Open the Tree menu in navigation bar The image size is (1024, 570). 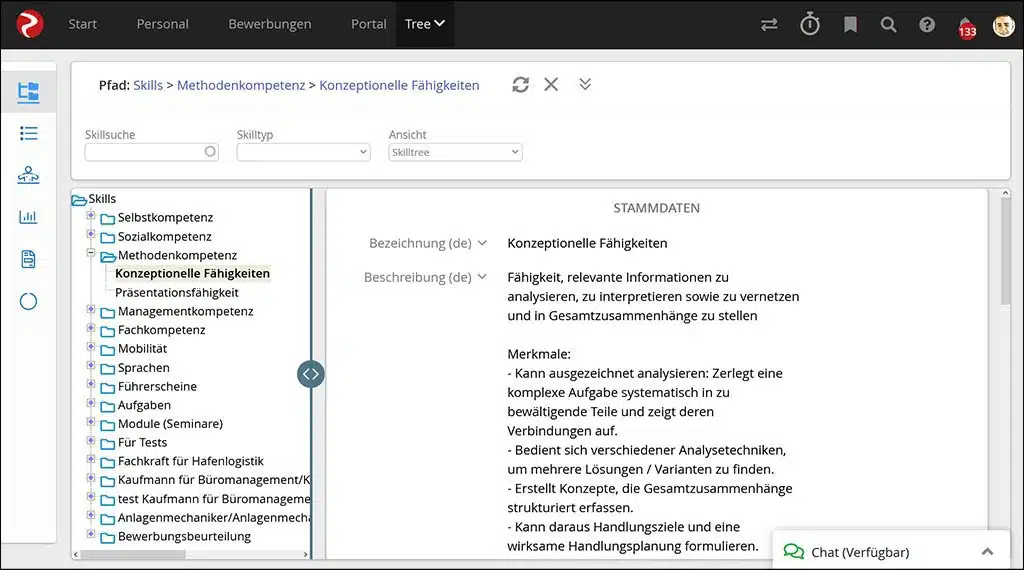(x=424, y=24)
